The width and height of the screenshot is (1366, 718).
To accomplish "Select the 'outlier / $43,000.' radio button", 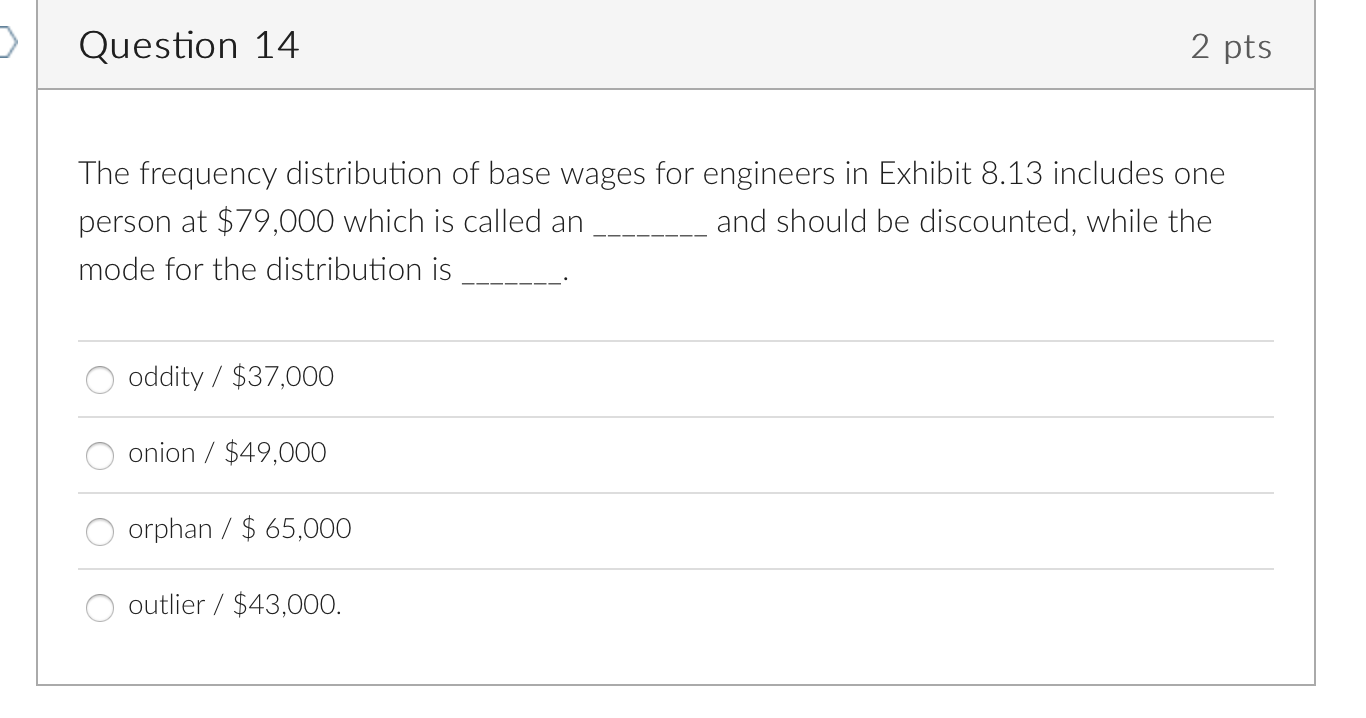I will [x=100, y=608].
